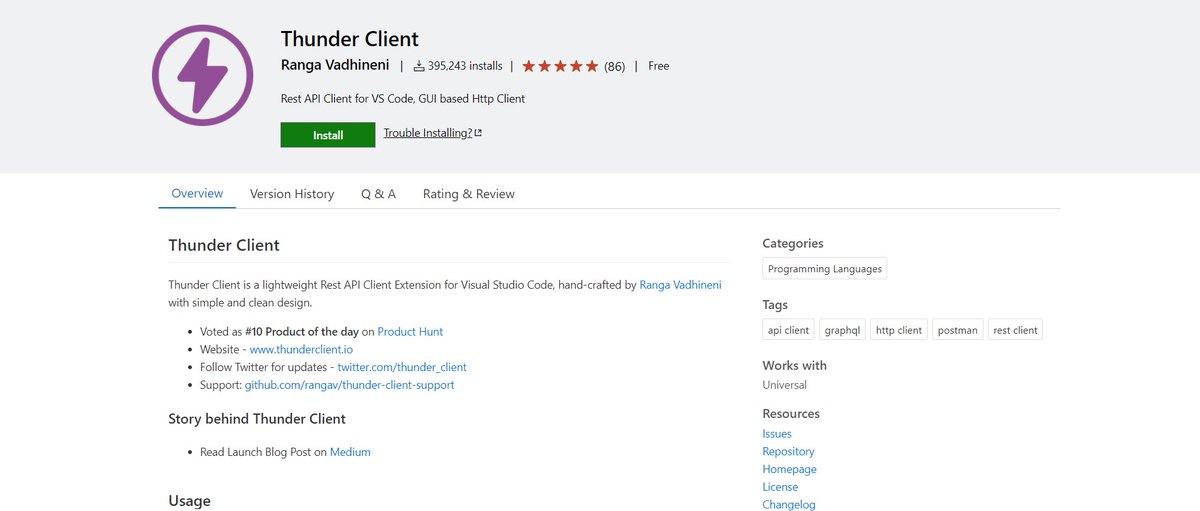The width and height of the screenshot is (1200, 511).
Task: Click the Works with heading
Action: point(795,366)
